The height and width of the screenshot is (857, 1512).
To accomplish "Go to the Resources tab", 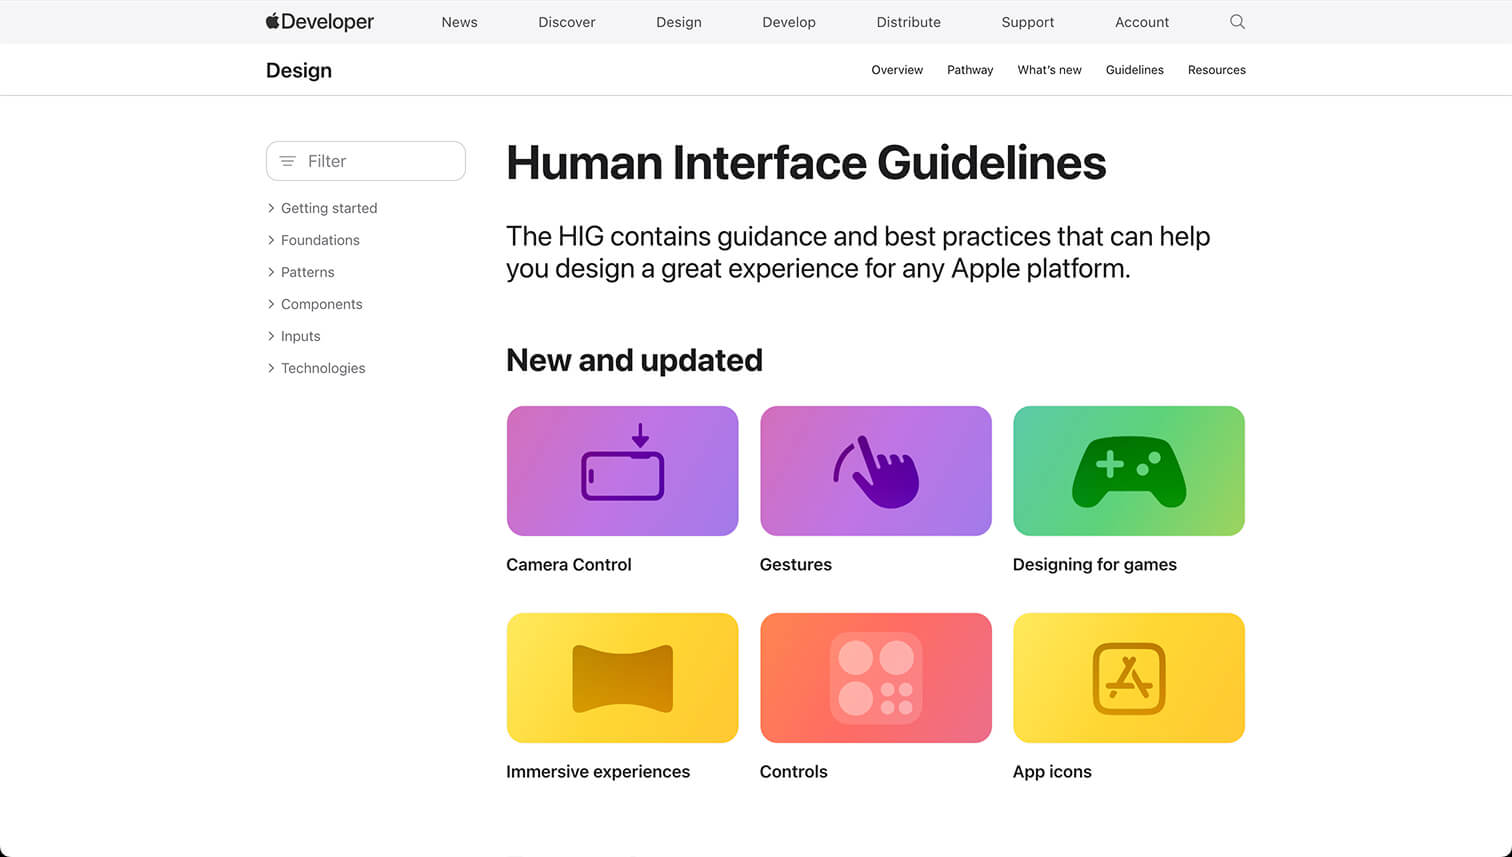I will (x=1216, y=70).
